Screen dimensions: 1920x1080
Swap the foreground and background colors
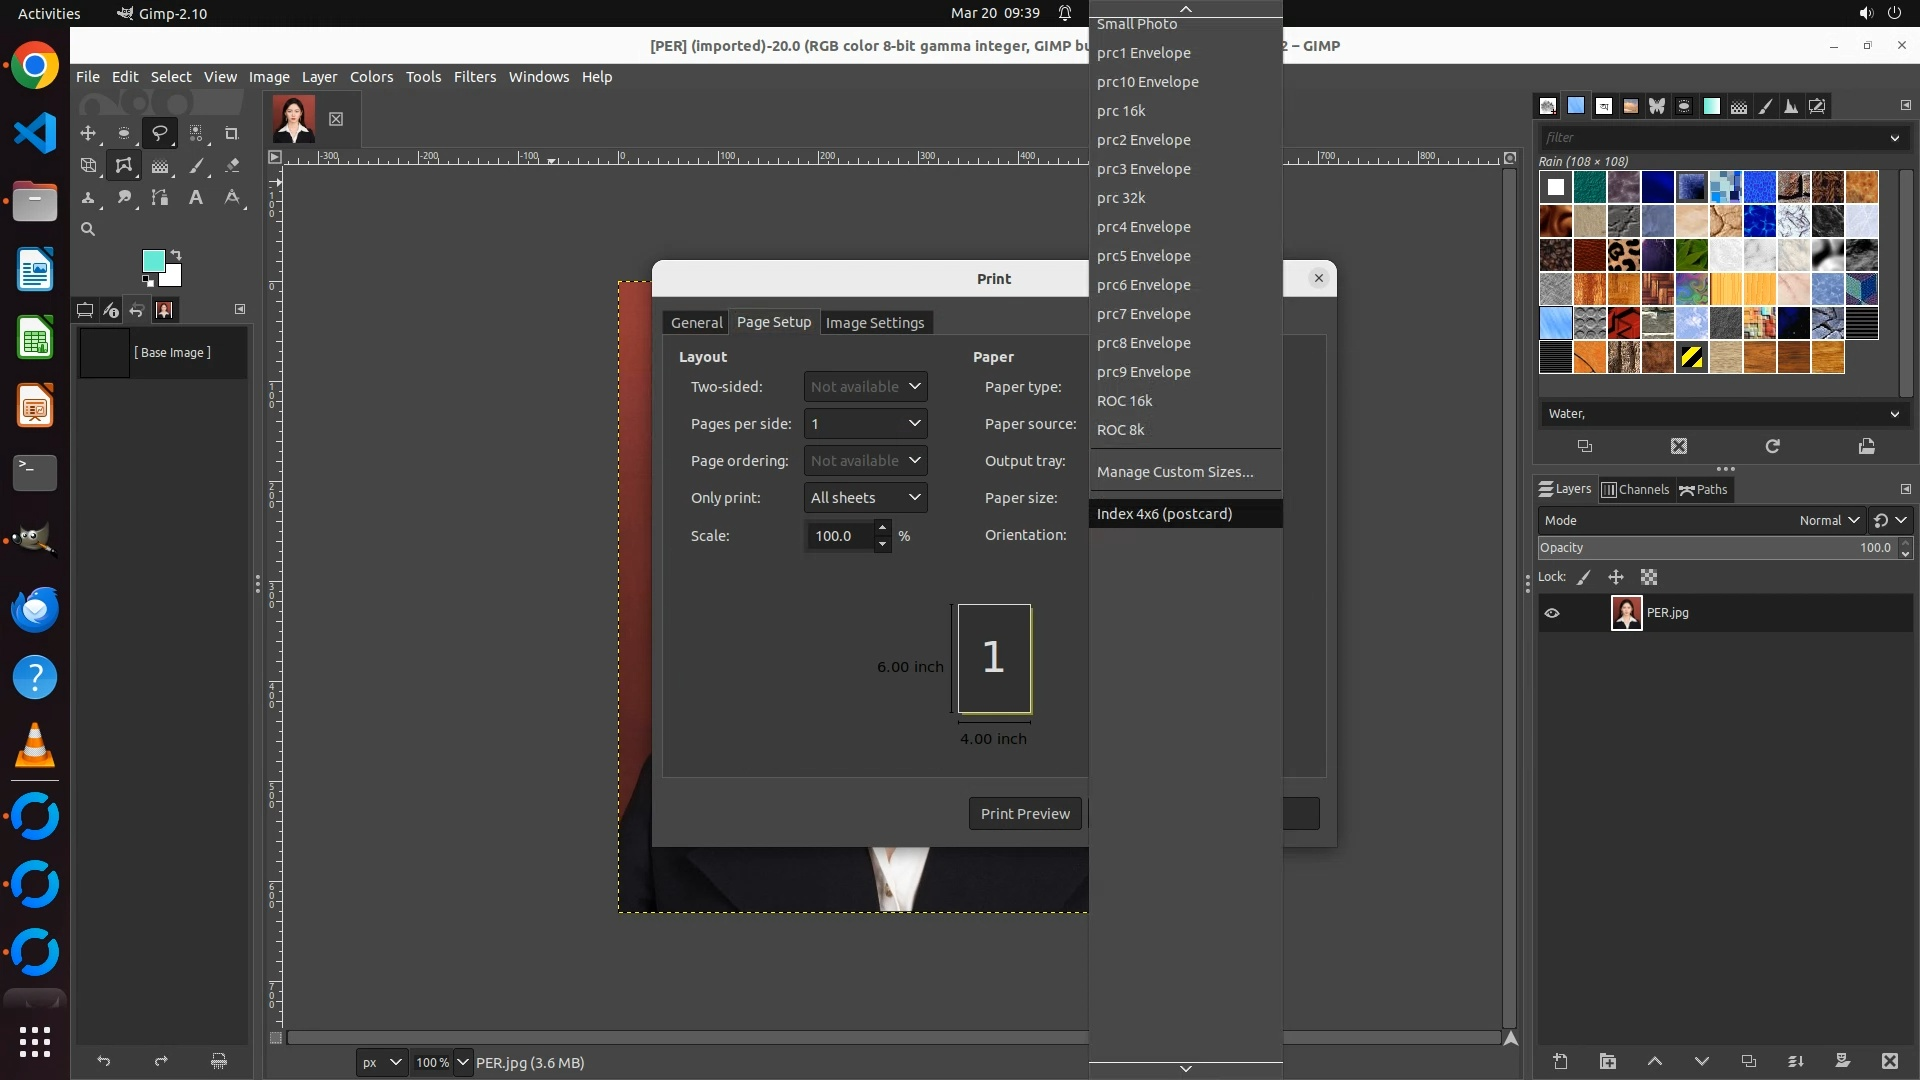[x=176, y=254]
